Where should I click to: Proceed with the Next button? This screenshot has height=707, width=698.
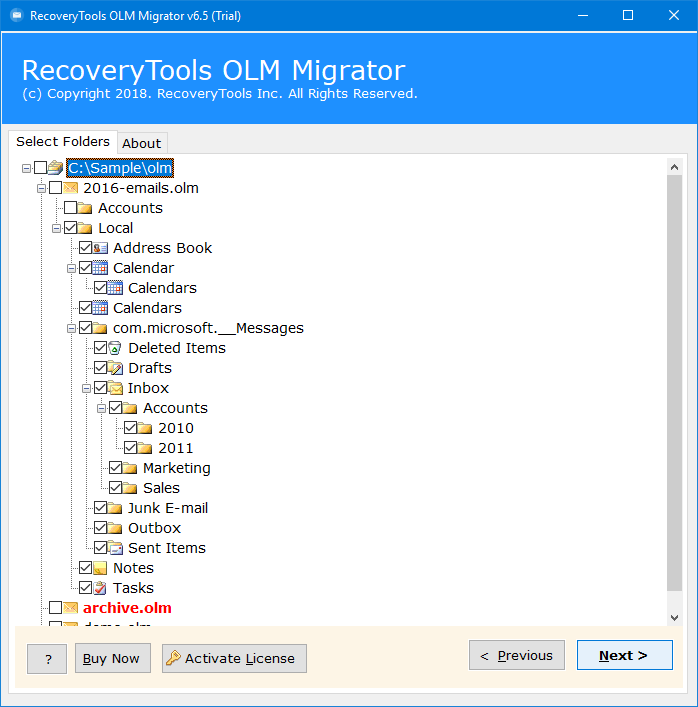click(625, 655)
